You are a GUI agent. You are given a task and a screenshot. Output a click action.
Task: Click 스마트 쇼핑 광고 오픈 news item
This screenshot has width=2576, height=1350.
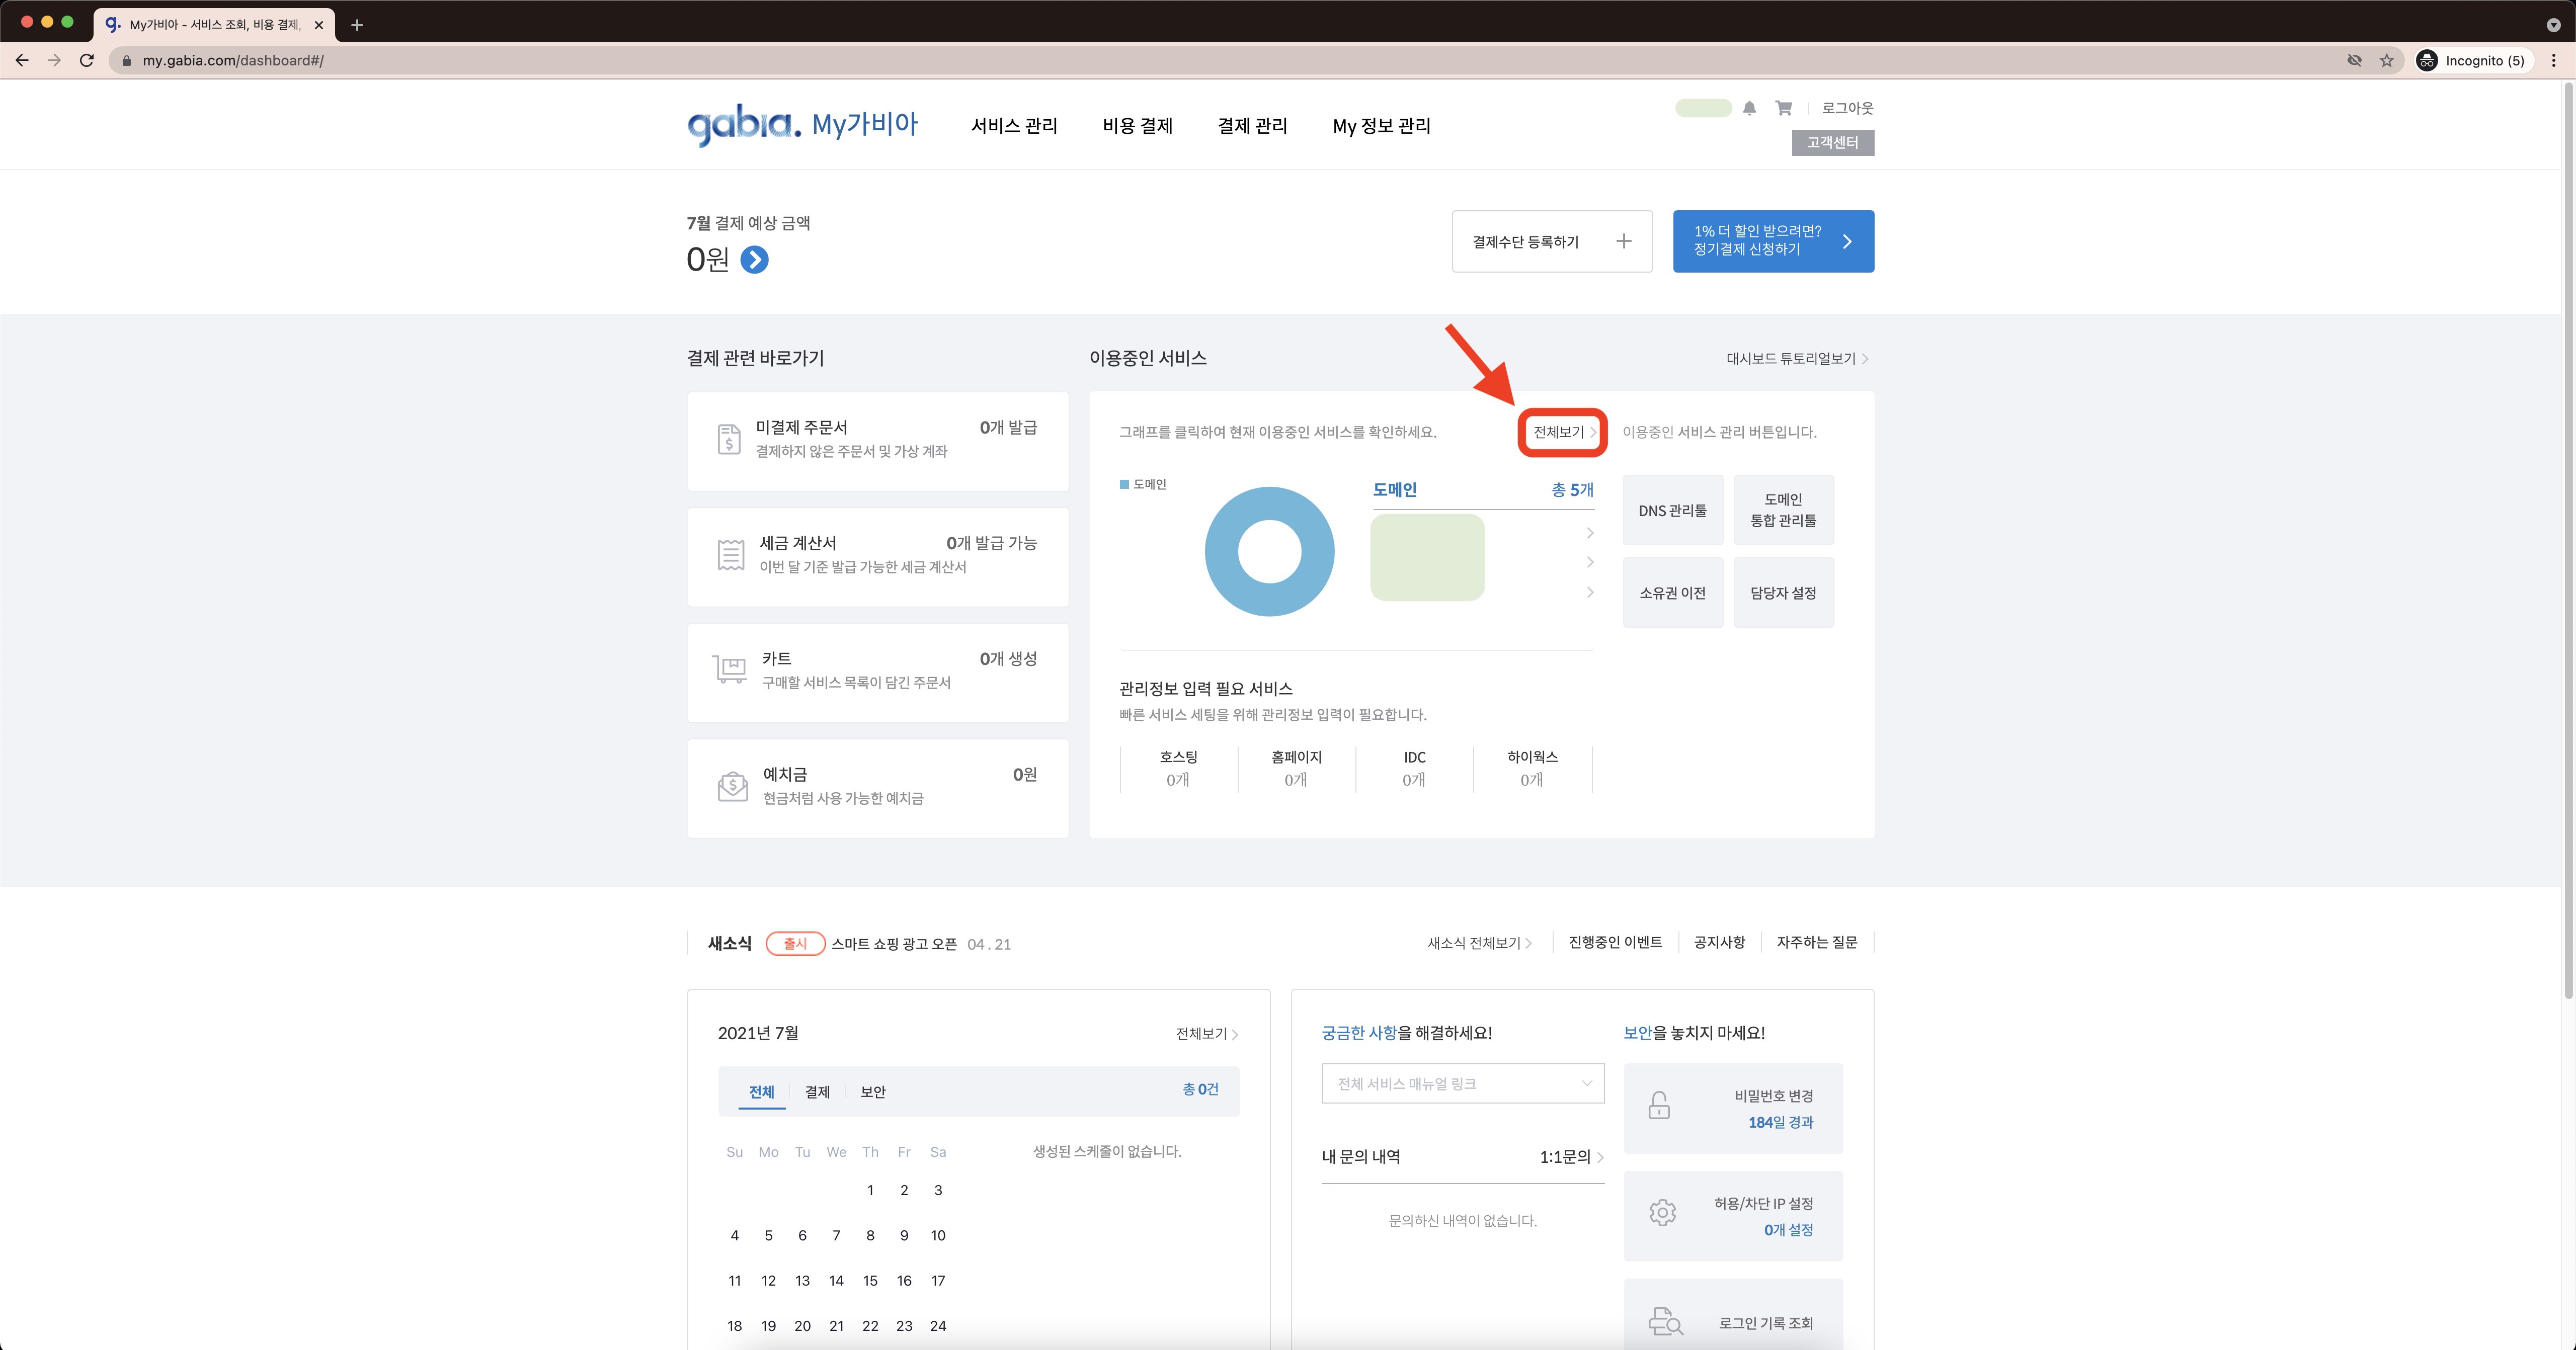click(894, 944)
